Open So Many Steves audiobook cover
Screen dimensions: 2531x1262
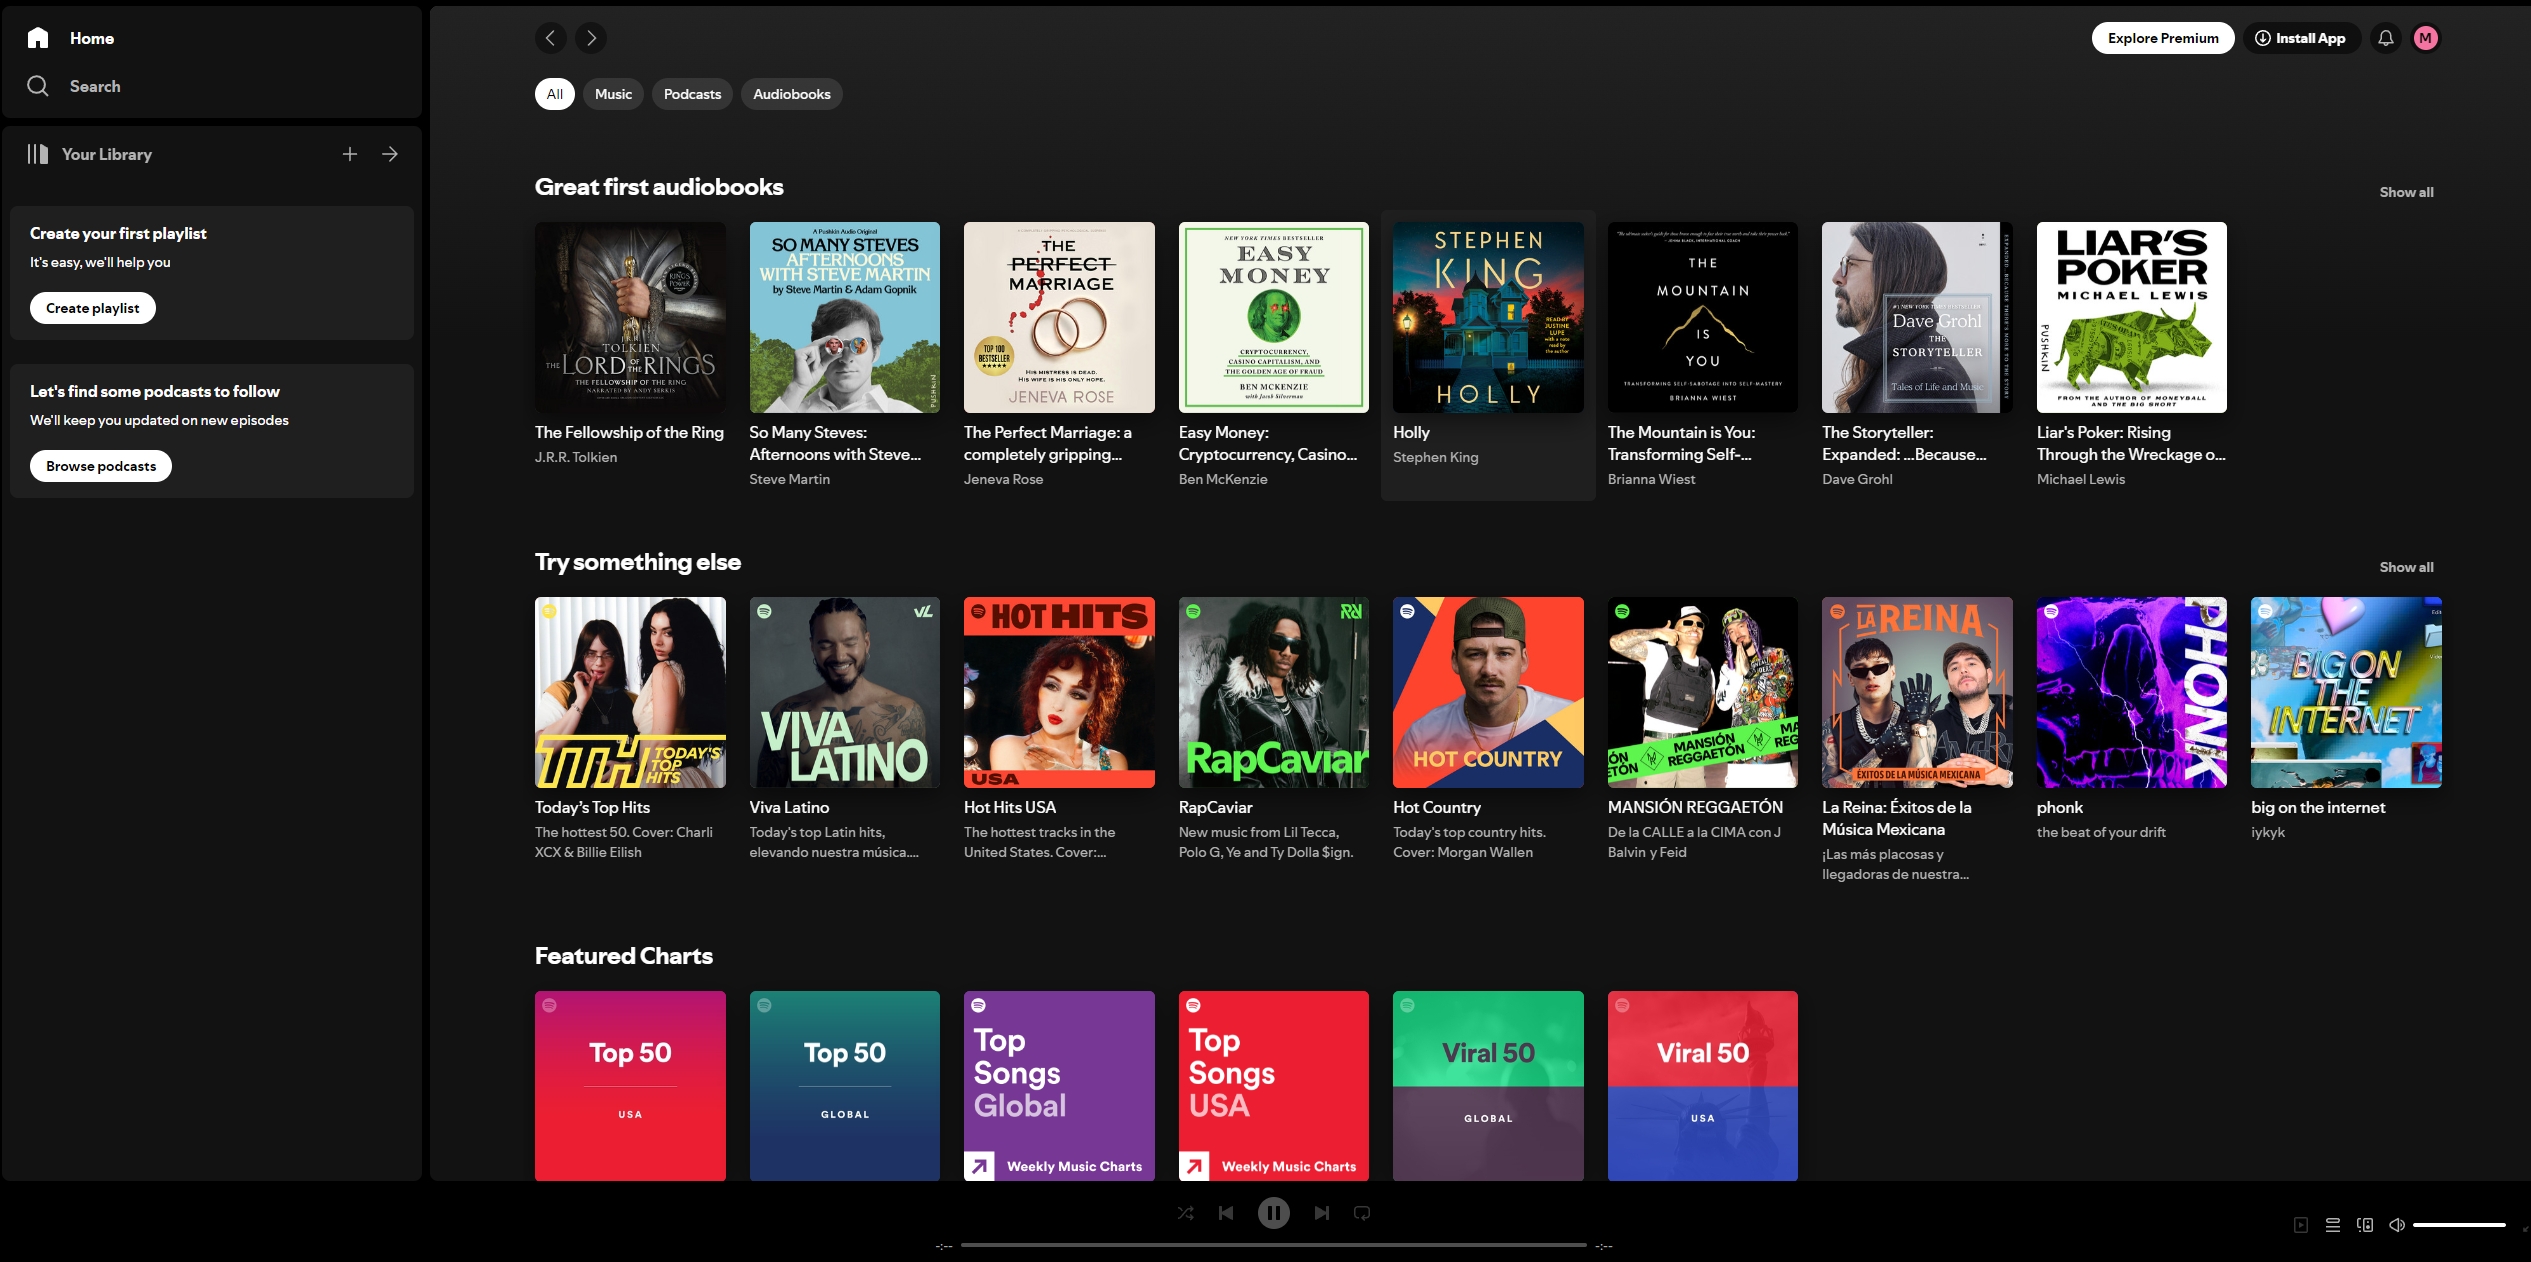point(845,317)
